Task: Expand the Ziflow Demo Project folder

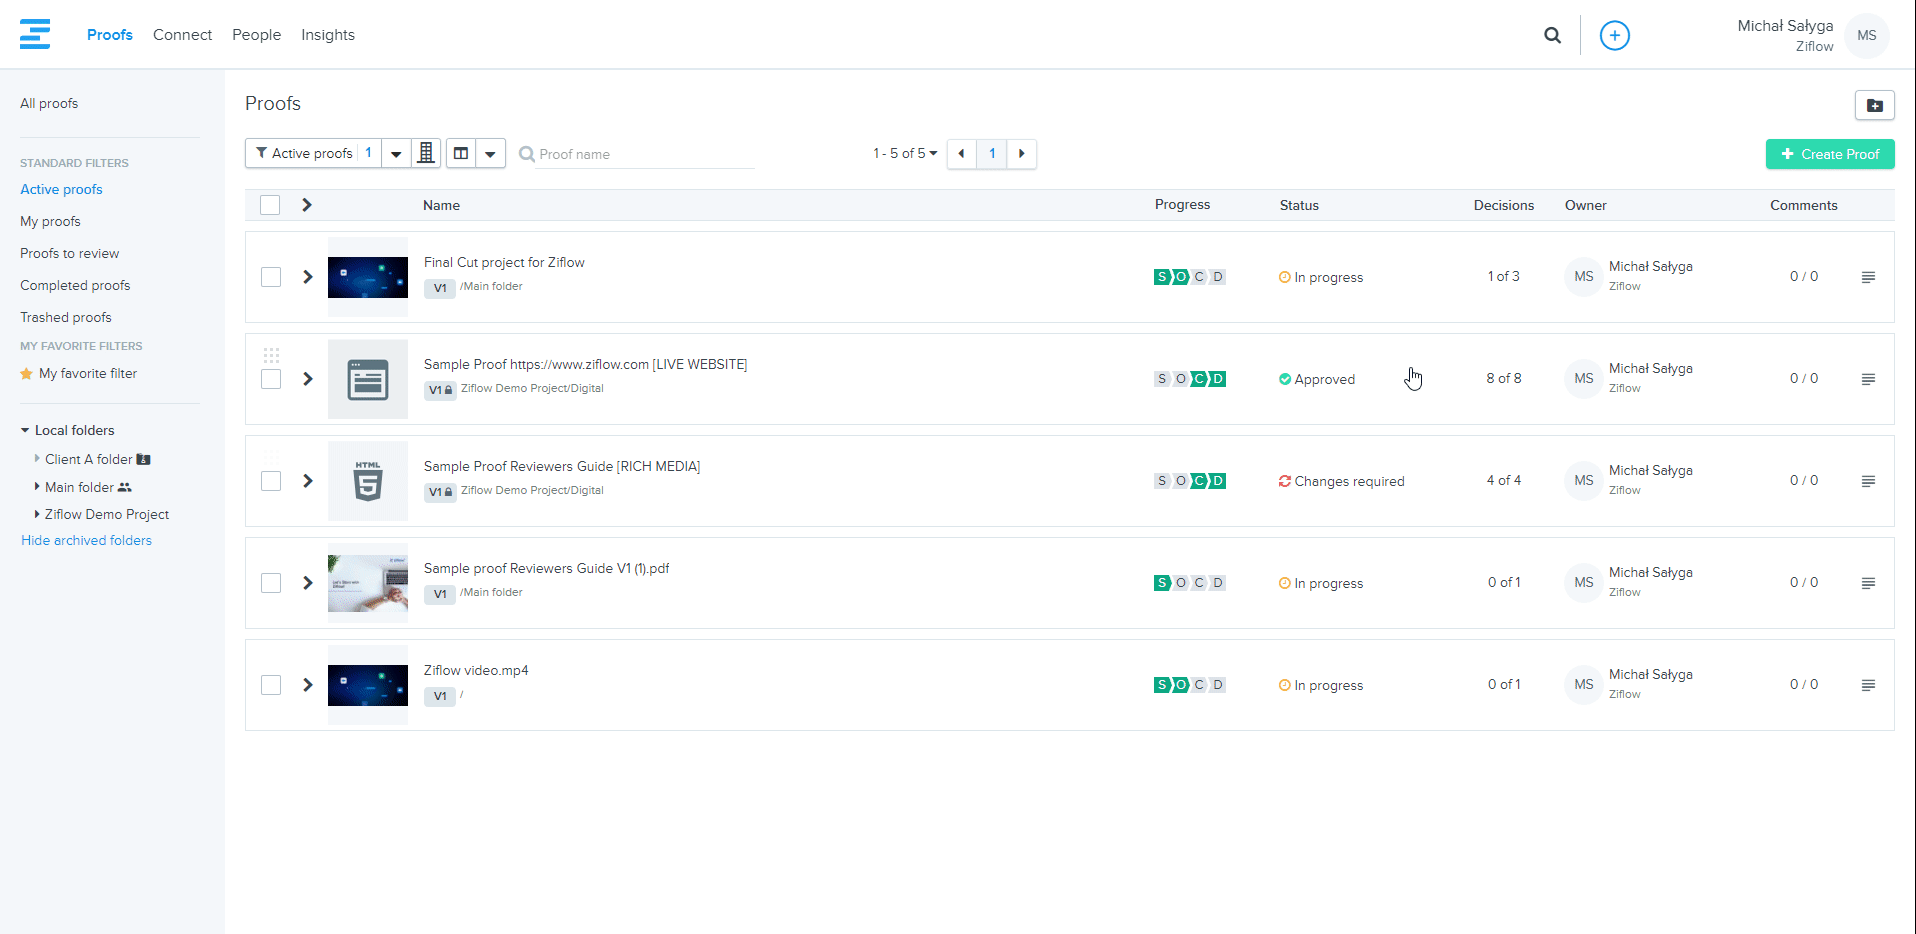Action: [x=38, y=514]
